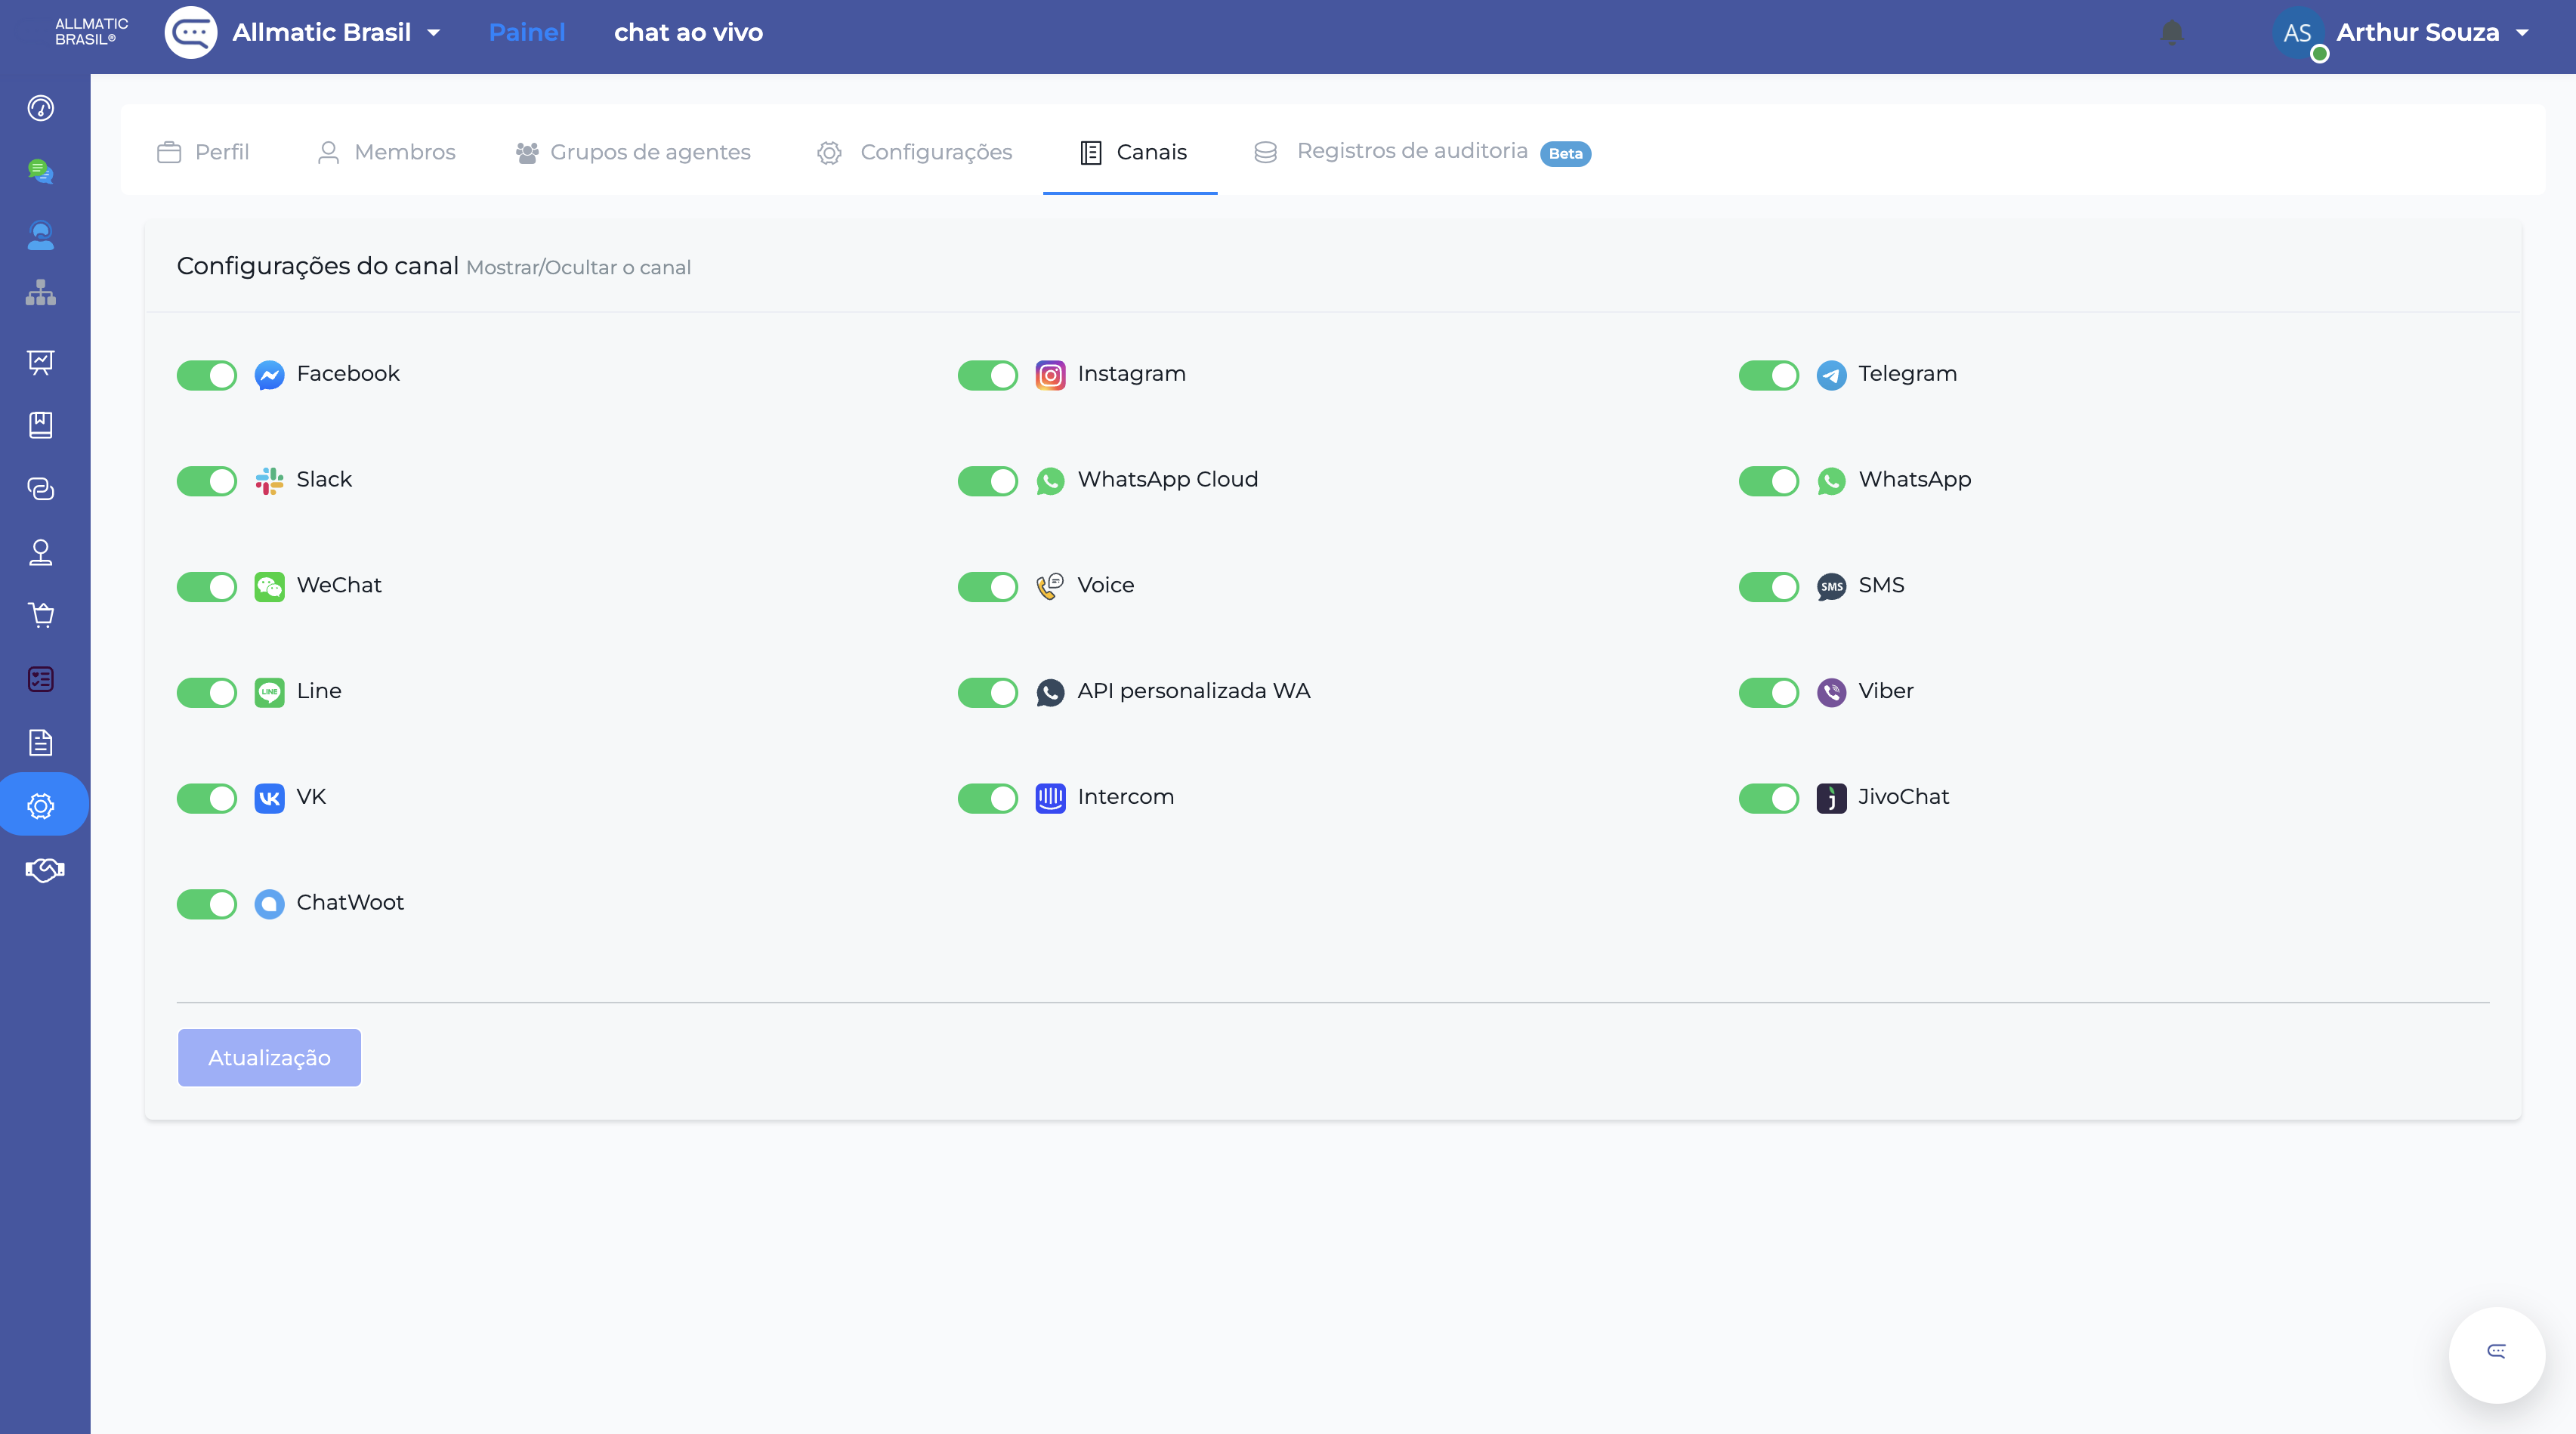
Task: Open the shopping cart sidebar icon
Action: coord(40,615)
